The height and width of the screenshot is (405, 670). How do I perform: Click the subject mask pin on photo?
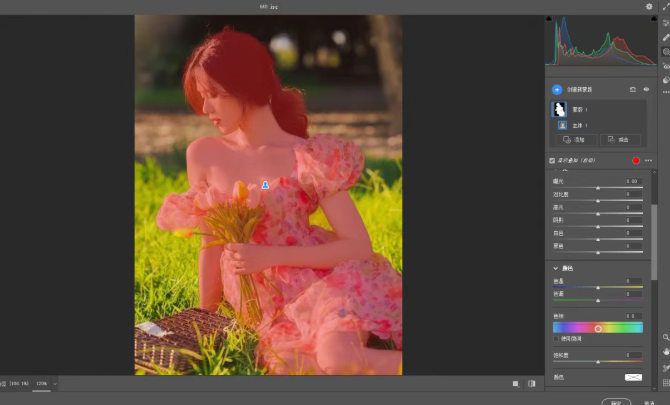[265, 185]
